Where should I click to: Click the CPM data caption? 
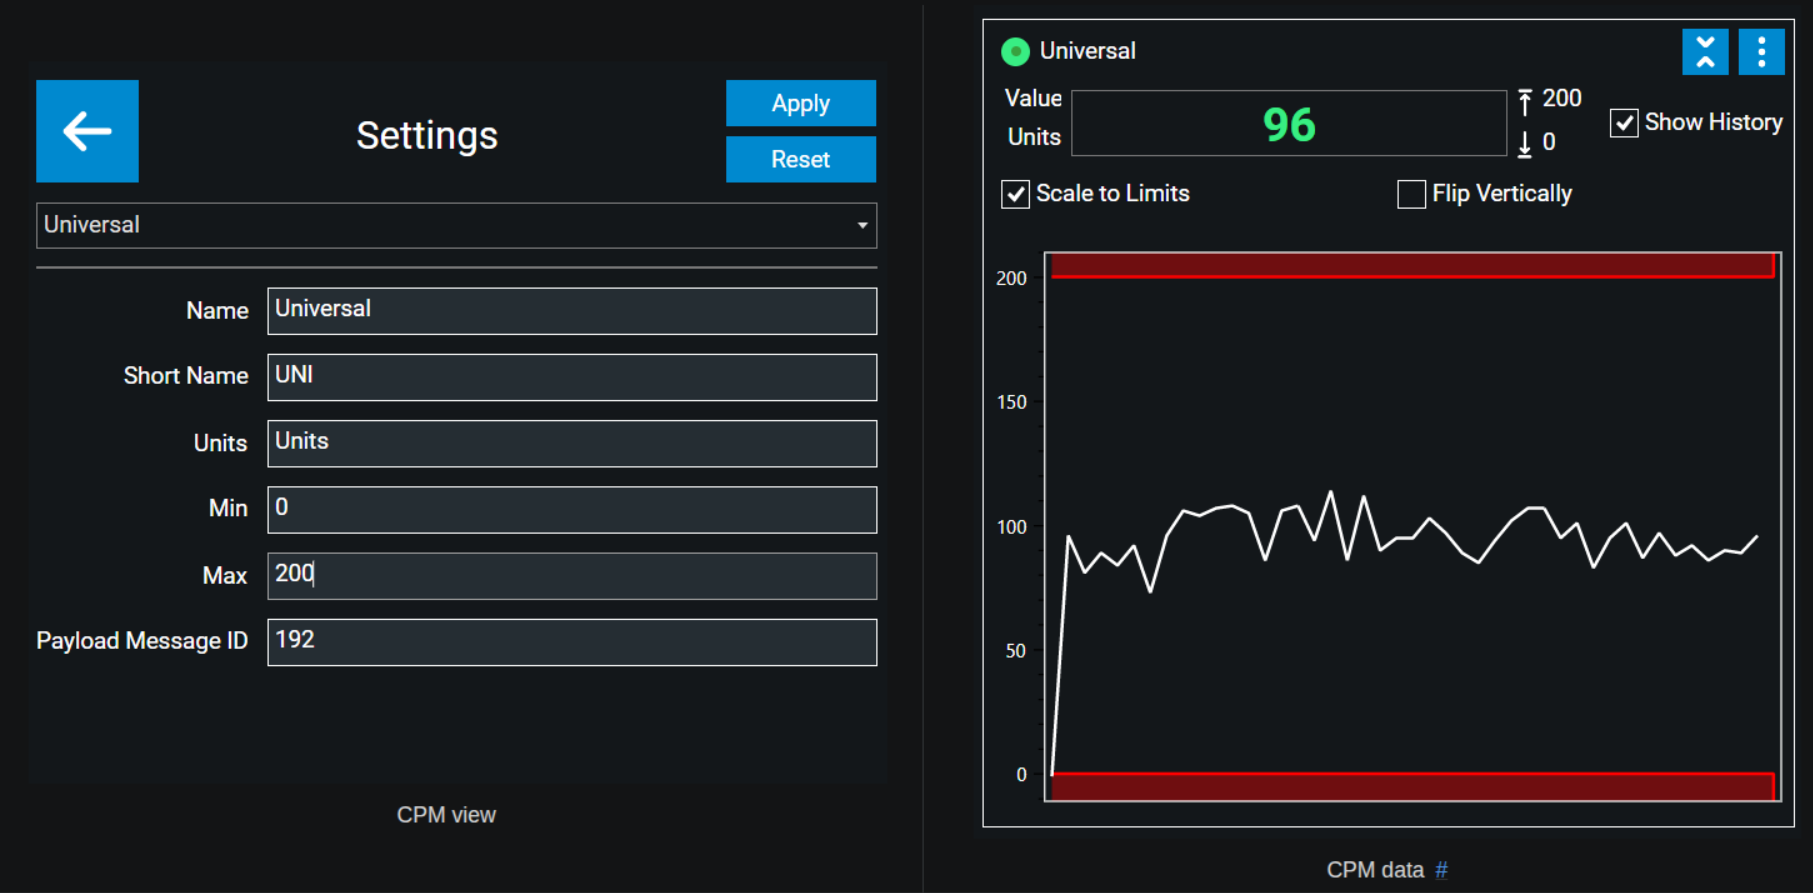coord(1375,870)
